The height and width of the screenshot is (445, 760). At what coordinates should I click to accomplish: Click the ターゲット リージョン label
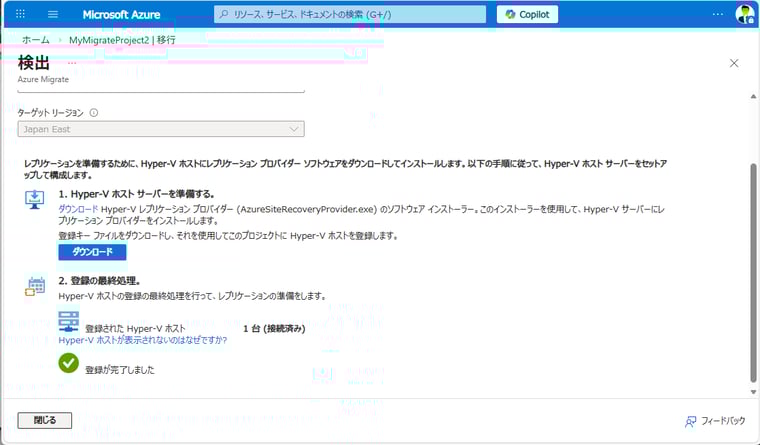[50, 112]
